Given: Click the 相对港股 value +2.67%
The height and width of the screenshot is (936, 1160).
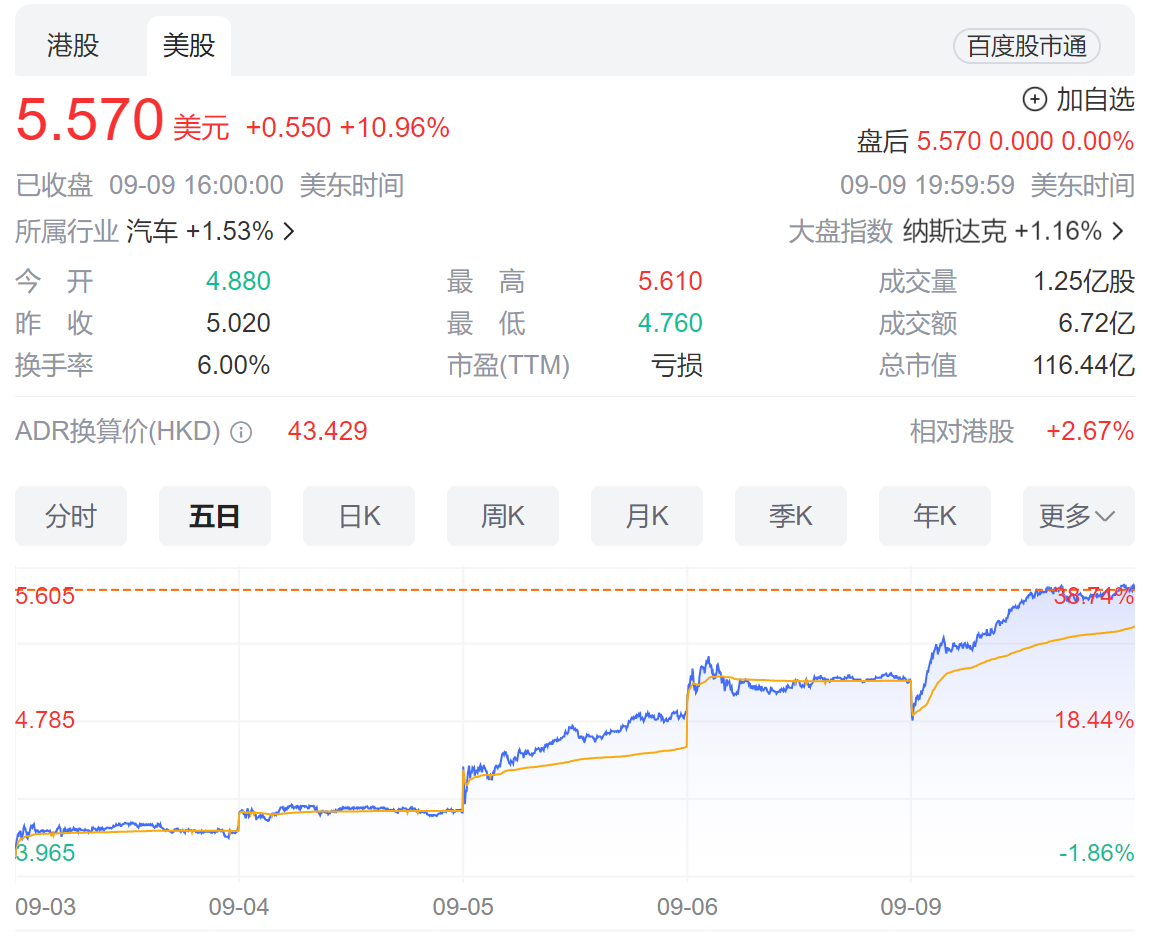Looking at the screenshot, I should coord(1090,431).
